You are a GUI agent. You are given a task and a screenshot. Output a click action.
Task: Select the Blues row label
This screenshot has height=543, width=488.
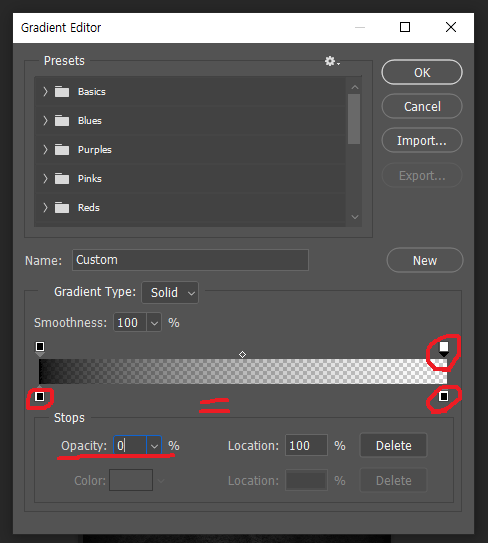pos(90,121)
